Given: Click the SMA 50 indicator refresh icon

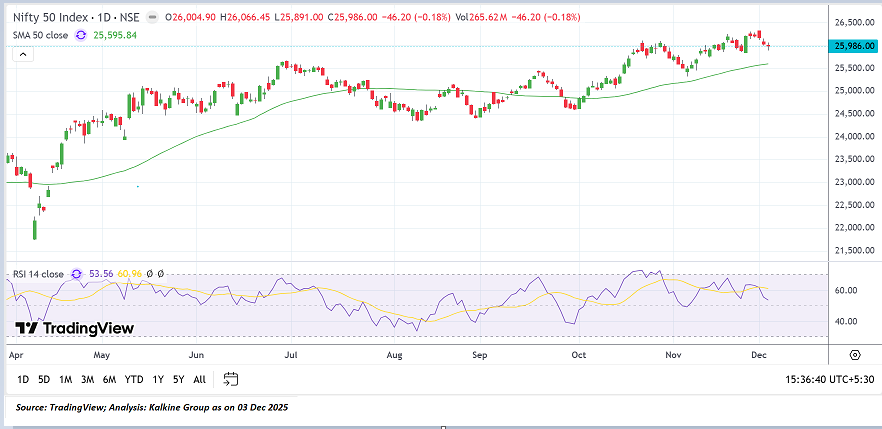Looking at the screenshot, I should click(x=80, y=35).
